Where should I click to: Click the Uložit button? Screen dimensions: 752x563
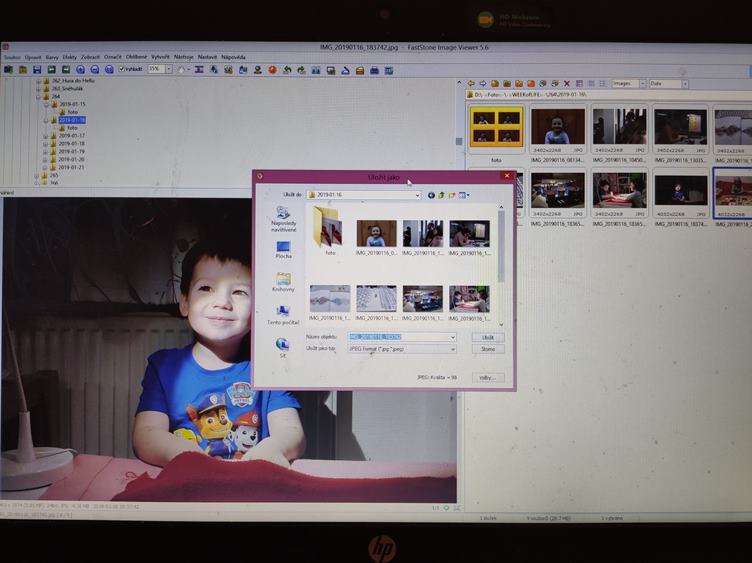pyautogui.click(x=488, y=337)
